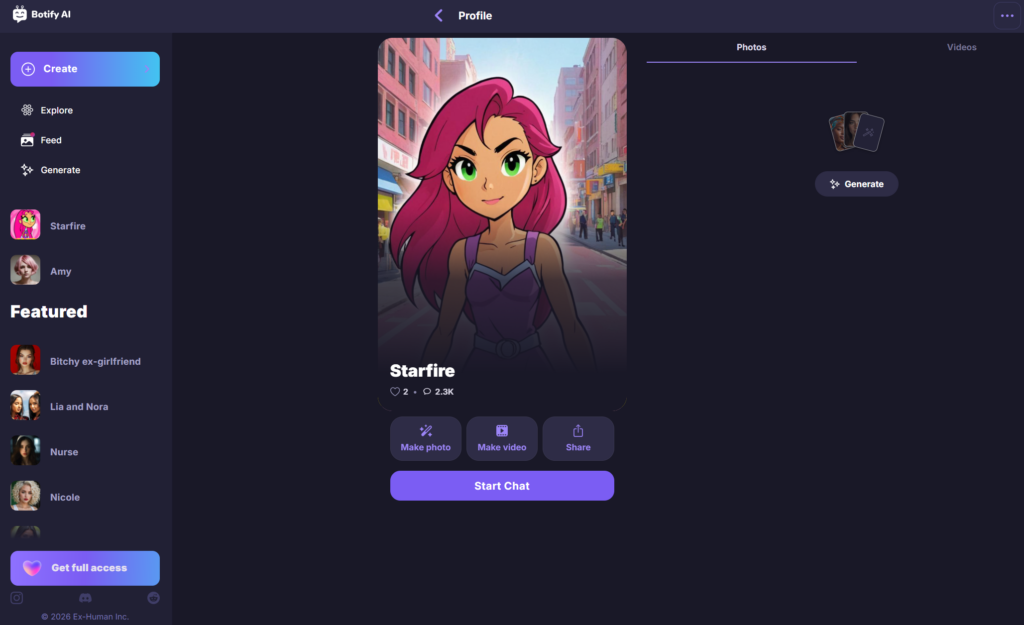The height and width of the screenshot is (625, 1024).
Task: Open the Instagram link icon
Action: 17,598
